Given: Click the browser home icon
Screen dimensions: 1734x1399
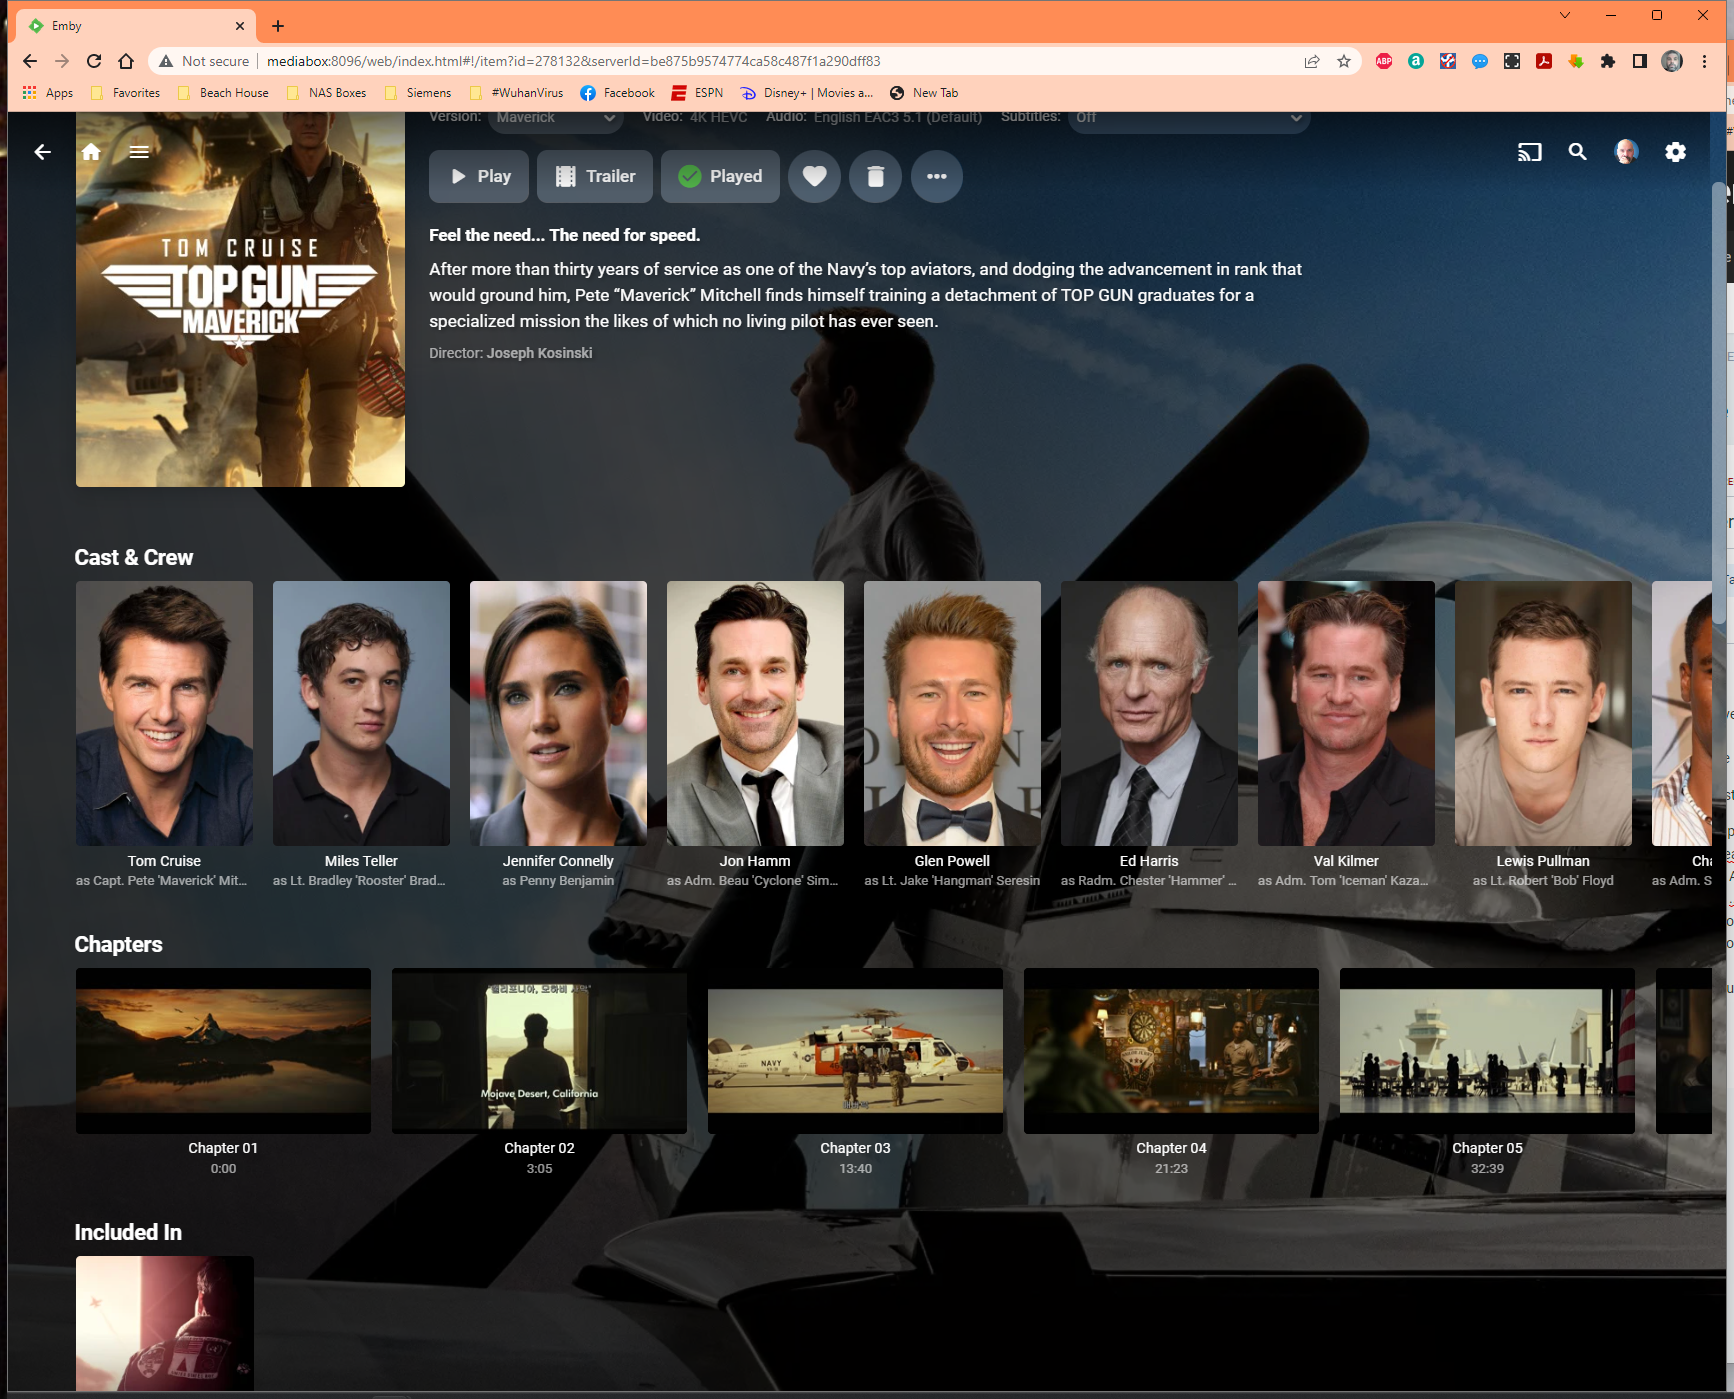Looking at the screenshot, I should (126, 61).
